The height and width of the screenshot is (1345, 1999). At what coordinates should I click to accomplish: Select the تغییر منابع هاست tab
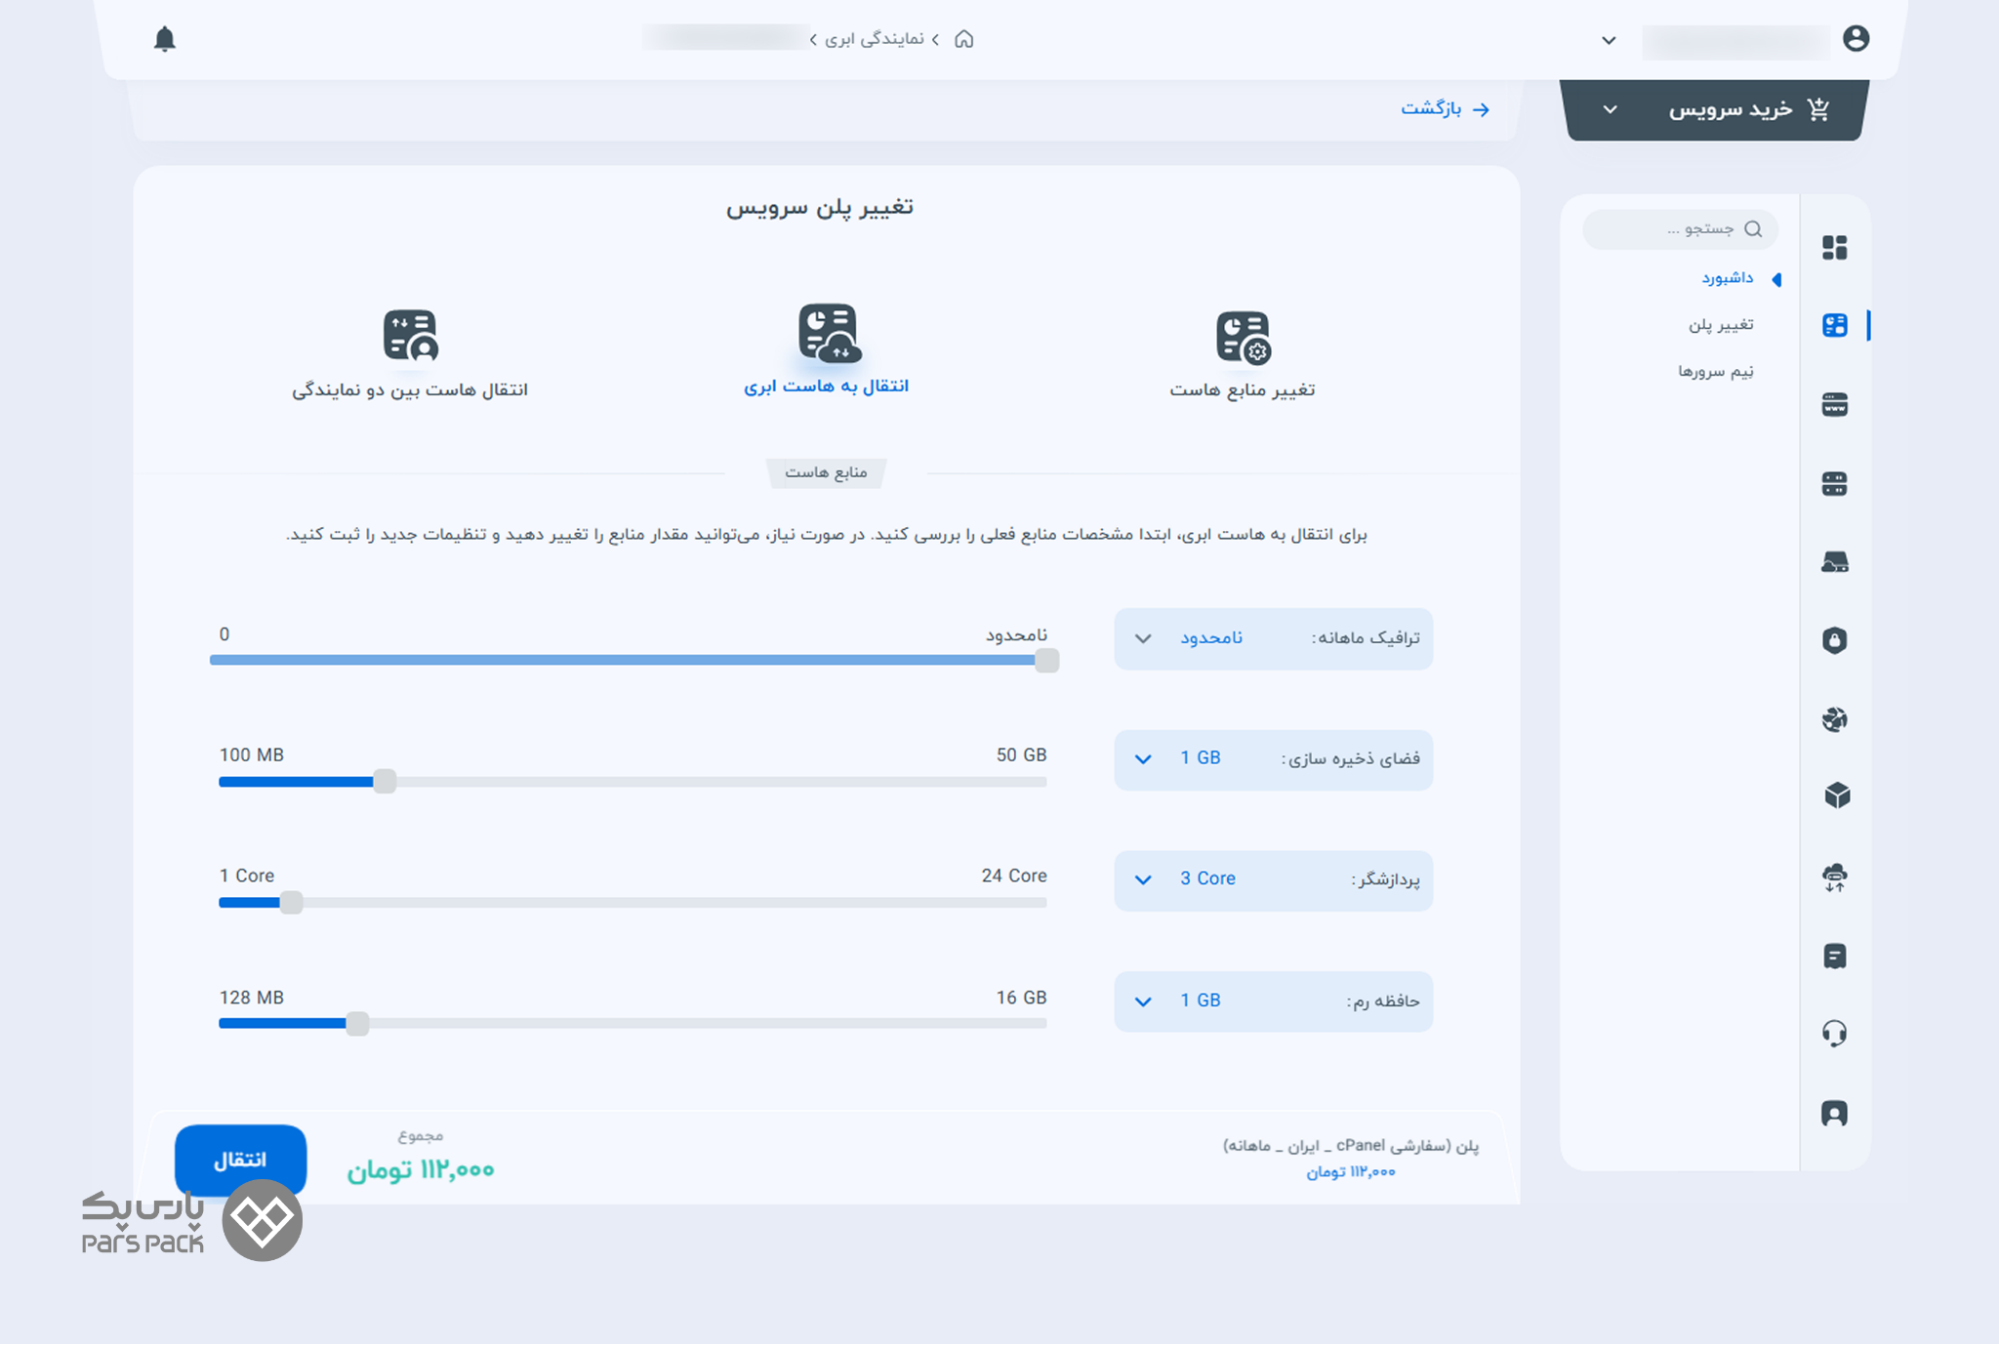pyautogui.click(x=1242, y=353)
